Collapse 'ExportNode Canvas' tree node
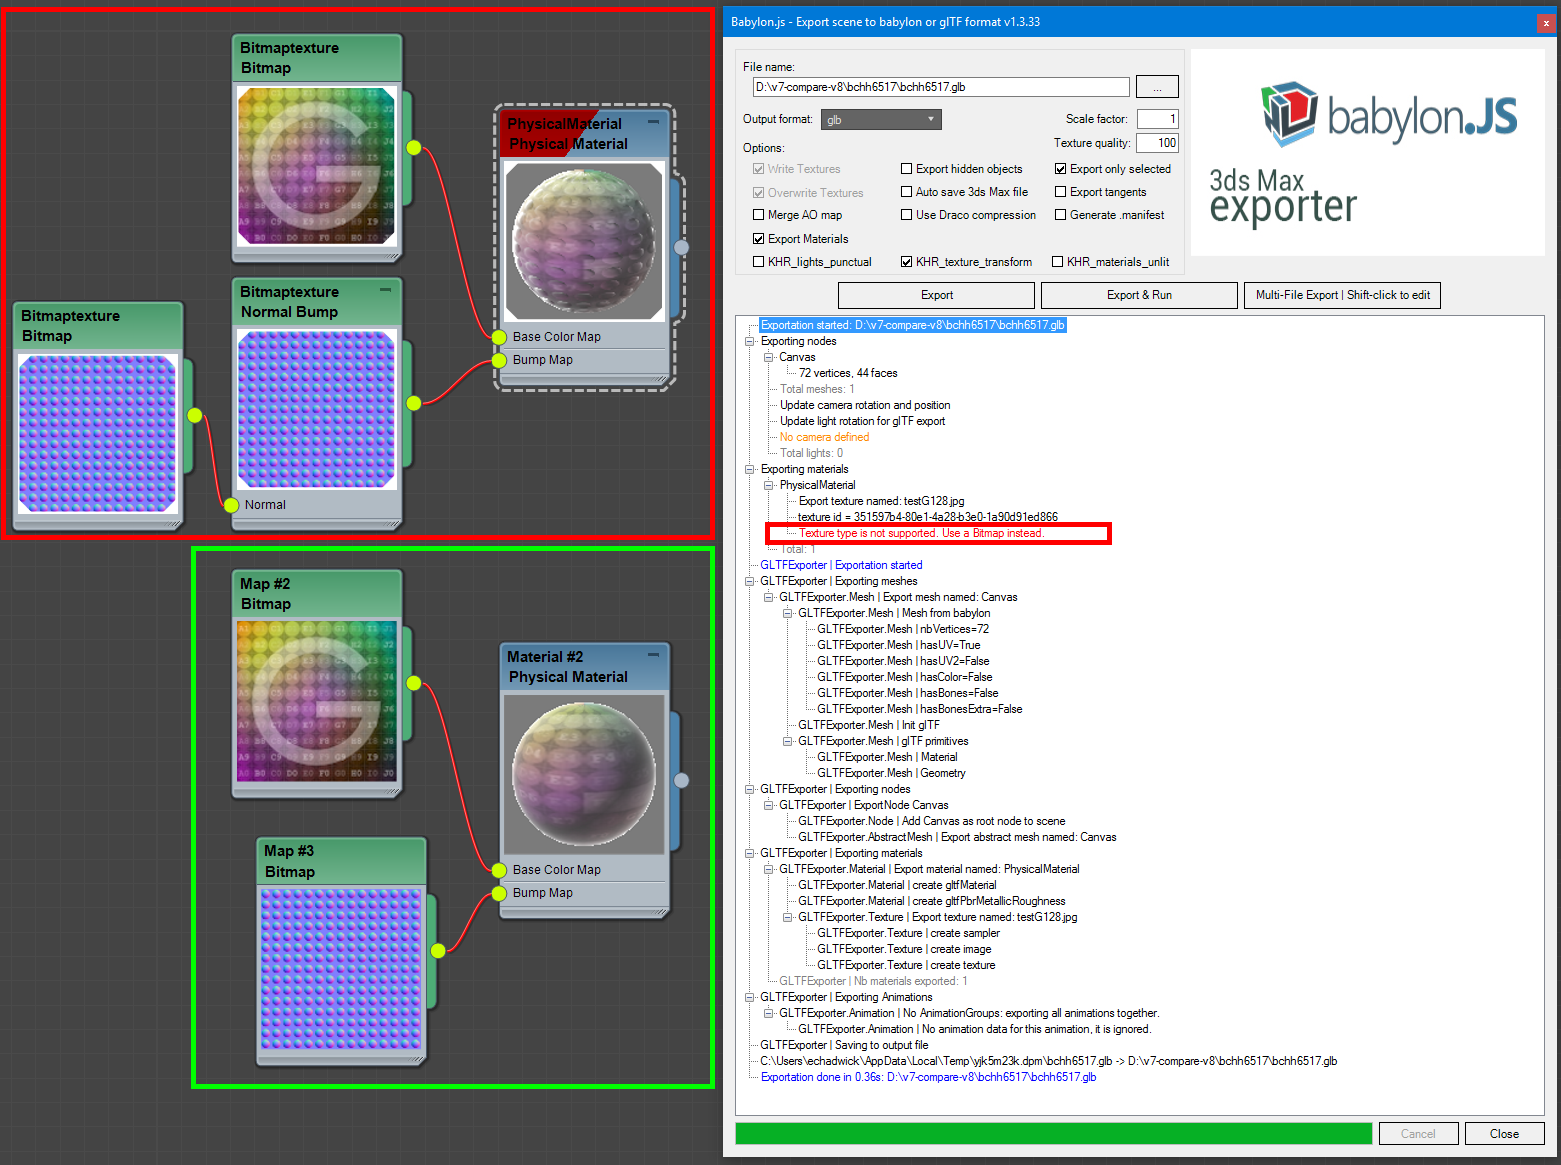1561x1165 pixels. (768, 805)
